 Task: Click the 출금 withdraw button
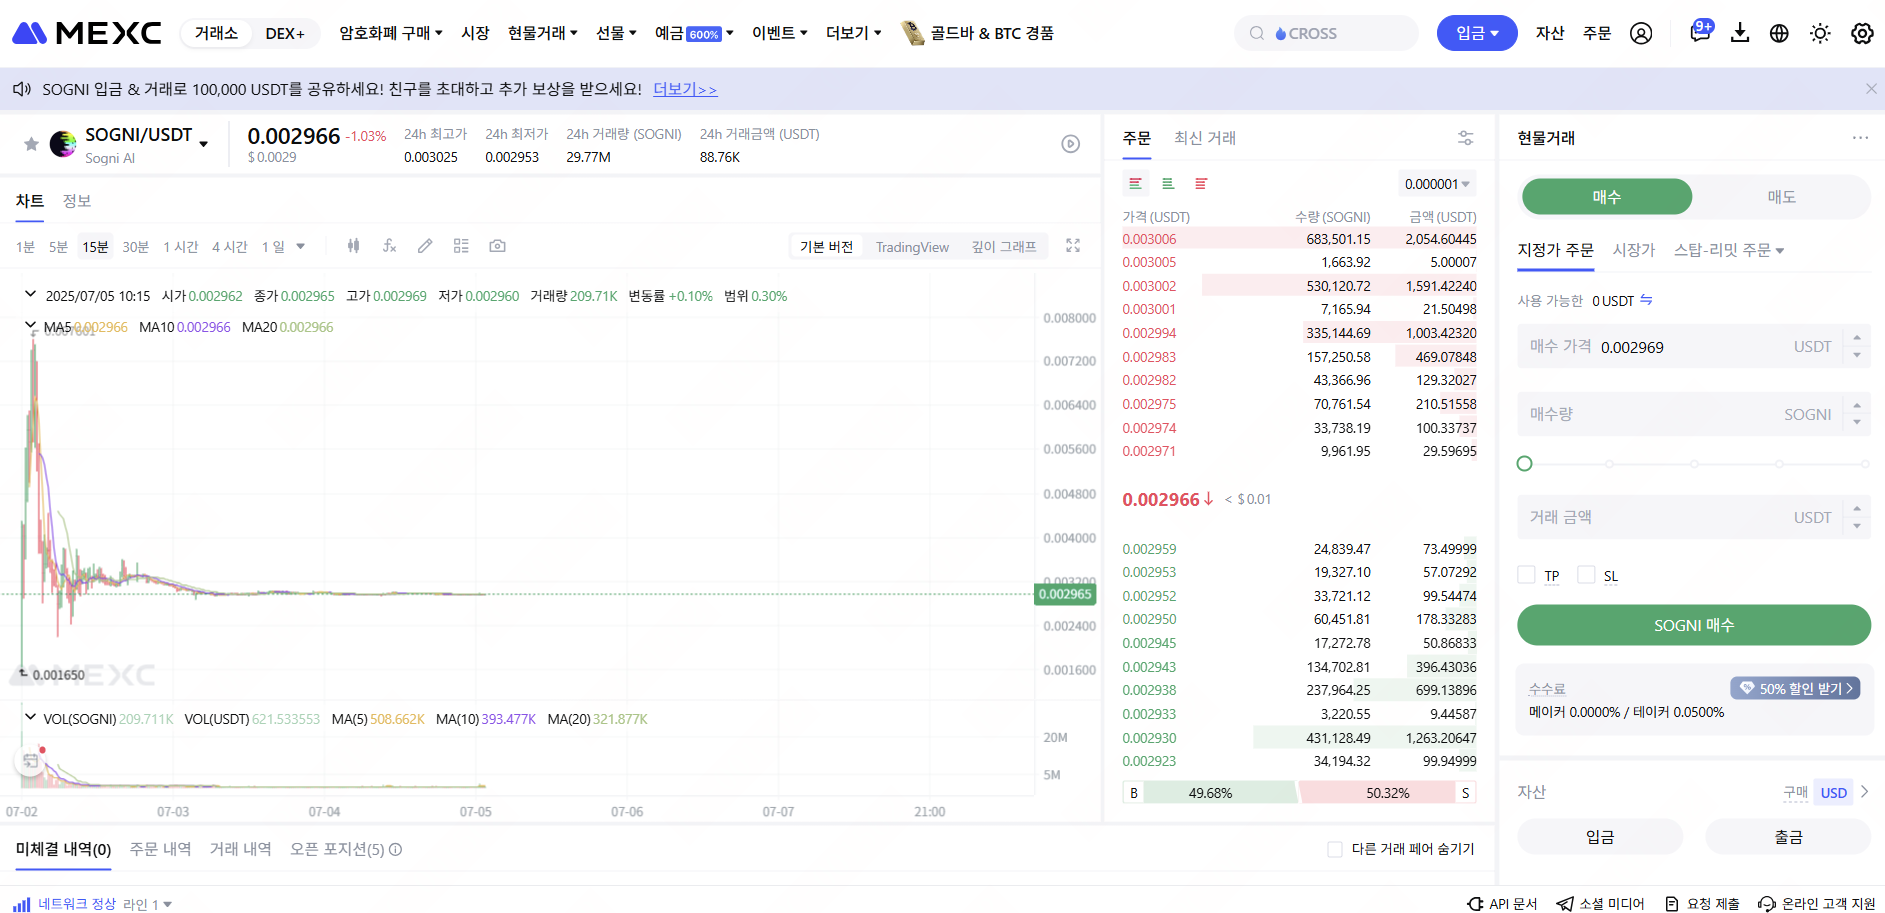(x=1788, y=837)
